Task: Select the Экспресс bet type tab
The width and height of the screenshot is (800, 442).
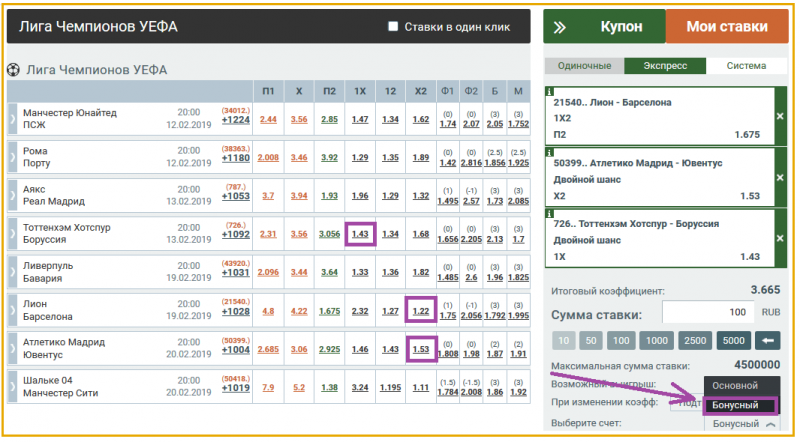Action: point(665,66)
